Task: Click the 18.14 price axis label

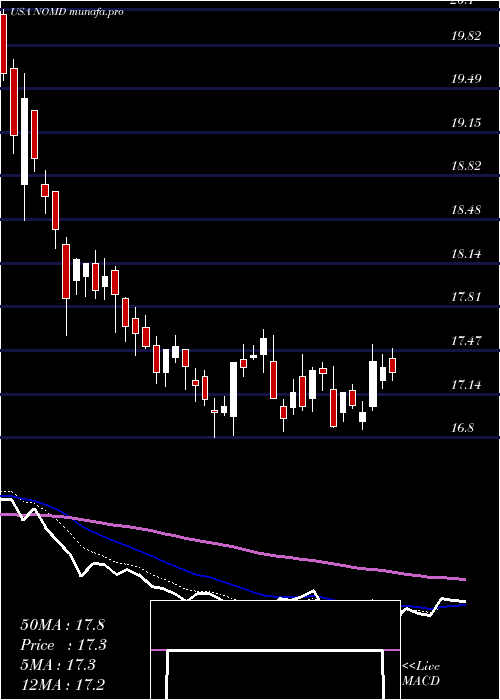Action: coord(466,254)
